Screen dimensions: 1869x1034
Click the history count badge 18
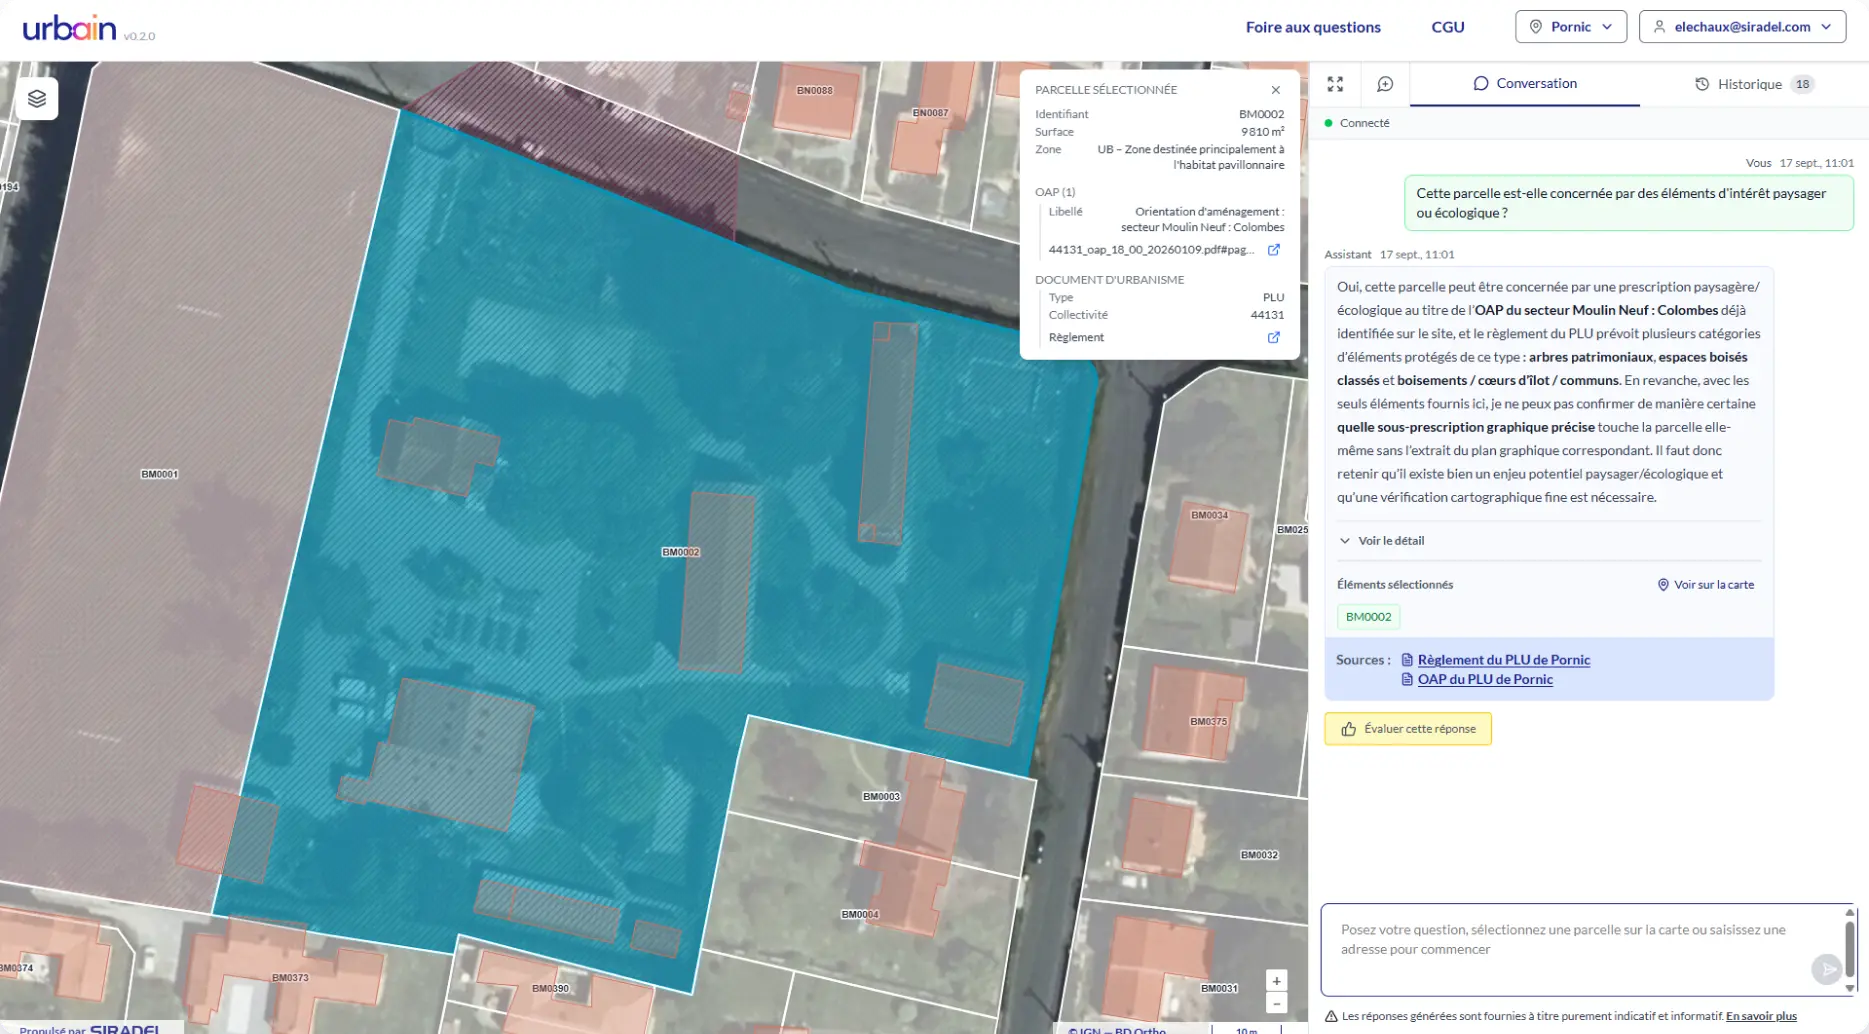point(1802,84)
